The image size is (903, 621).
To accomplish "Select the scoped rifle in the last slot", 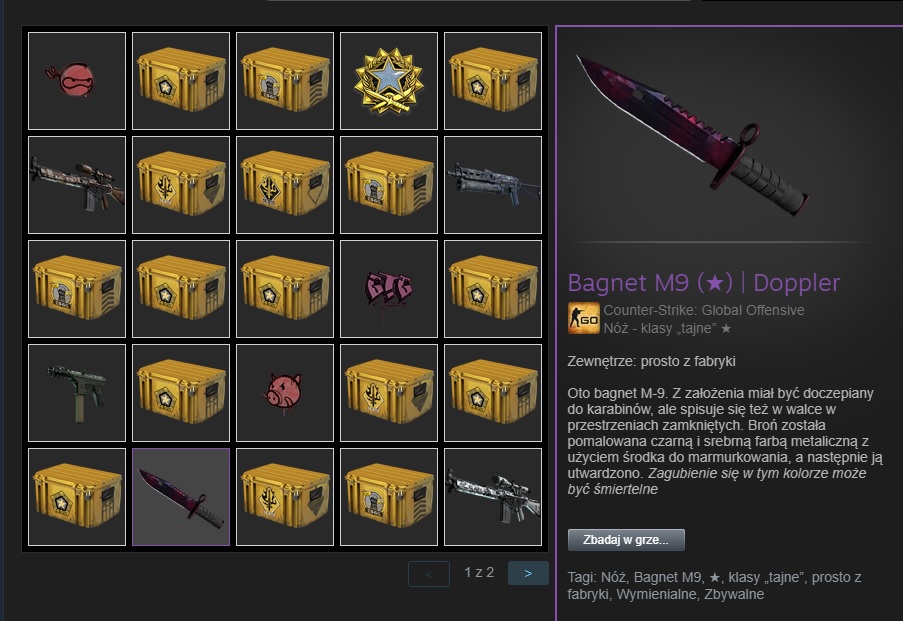I will pos(493,497).
